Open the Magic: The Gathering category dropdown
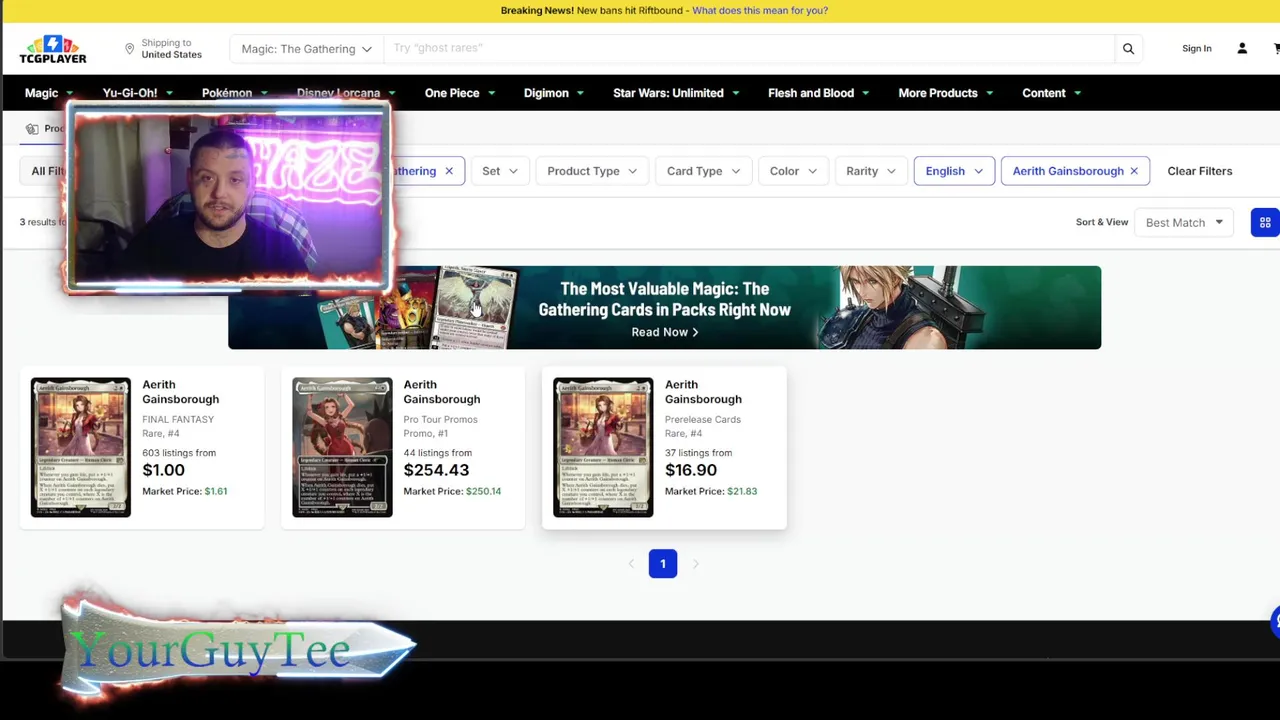The width and height of the screenshot is (1280, 720). 306,49
